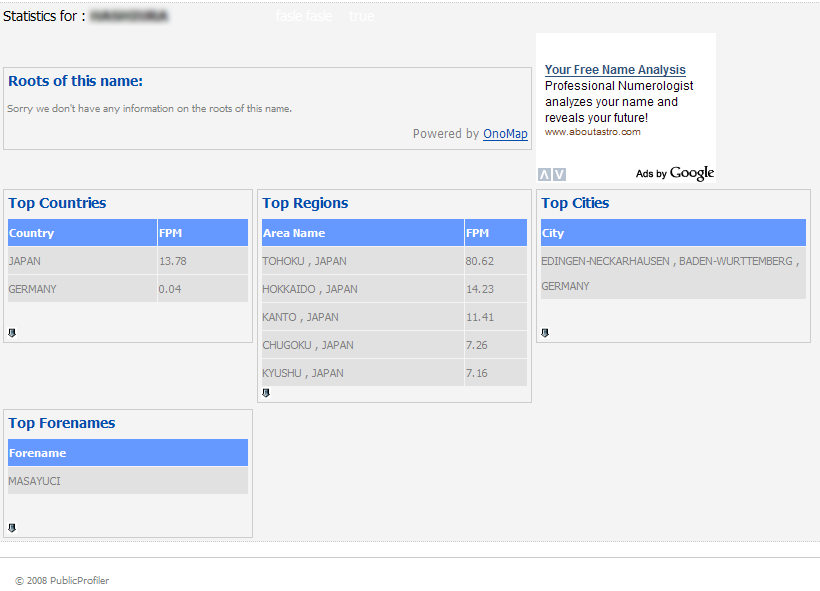Click the Ads by Google label
This screenshot has height=591, width=820.
[x=675, y=174]
